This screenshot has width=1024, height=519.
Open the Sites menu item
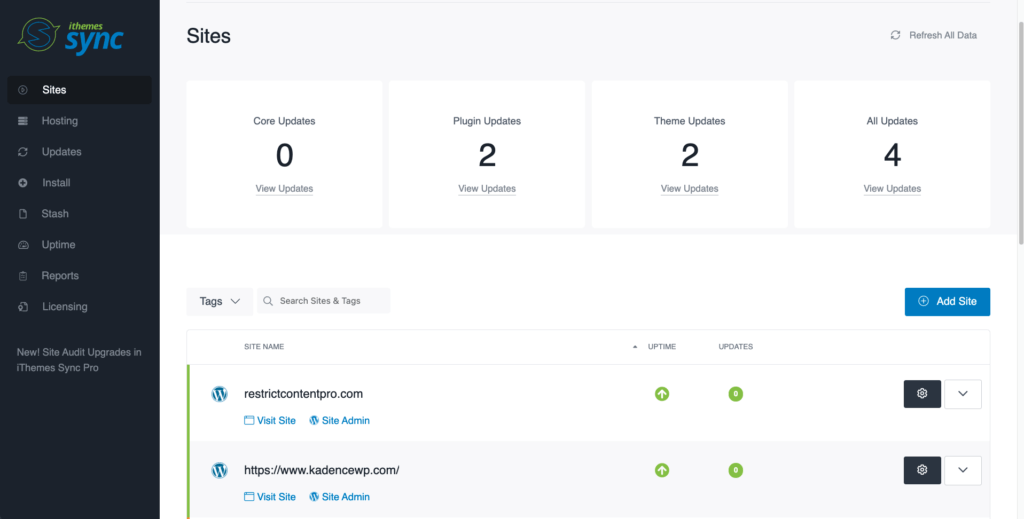80,90
